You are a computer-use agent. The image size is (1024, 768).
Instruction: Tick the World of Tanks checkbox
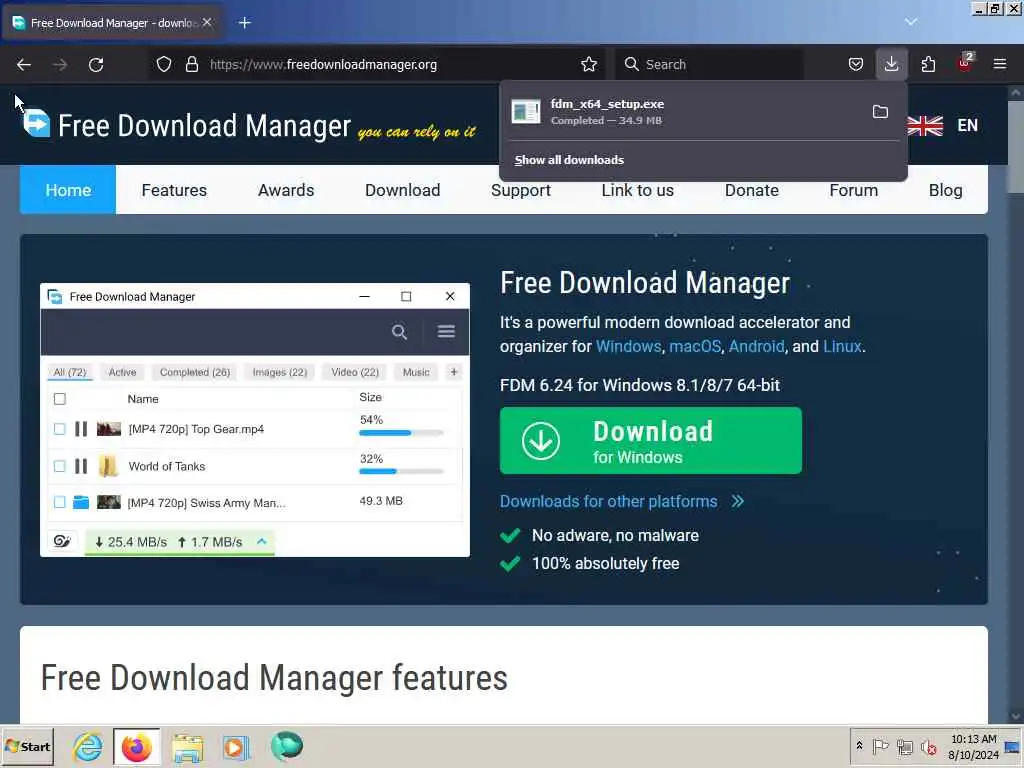[x=59, y=466]
